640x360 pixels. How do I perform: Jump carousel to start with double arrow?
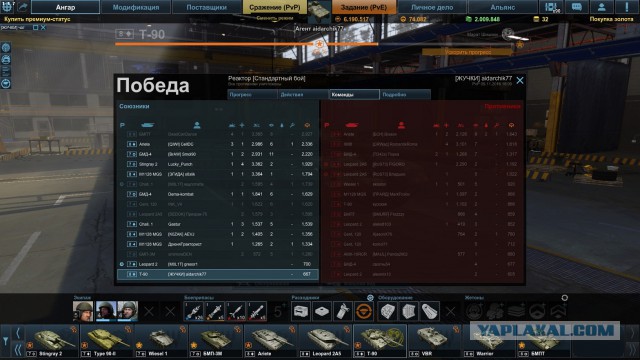point(18,350)
